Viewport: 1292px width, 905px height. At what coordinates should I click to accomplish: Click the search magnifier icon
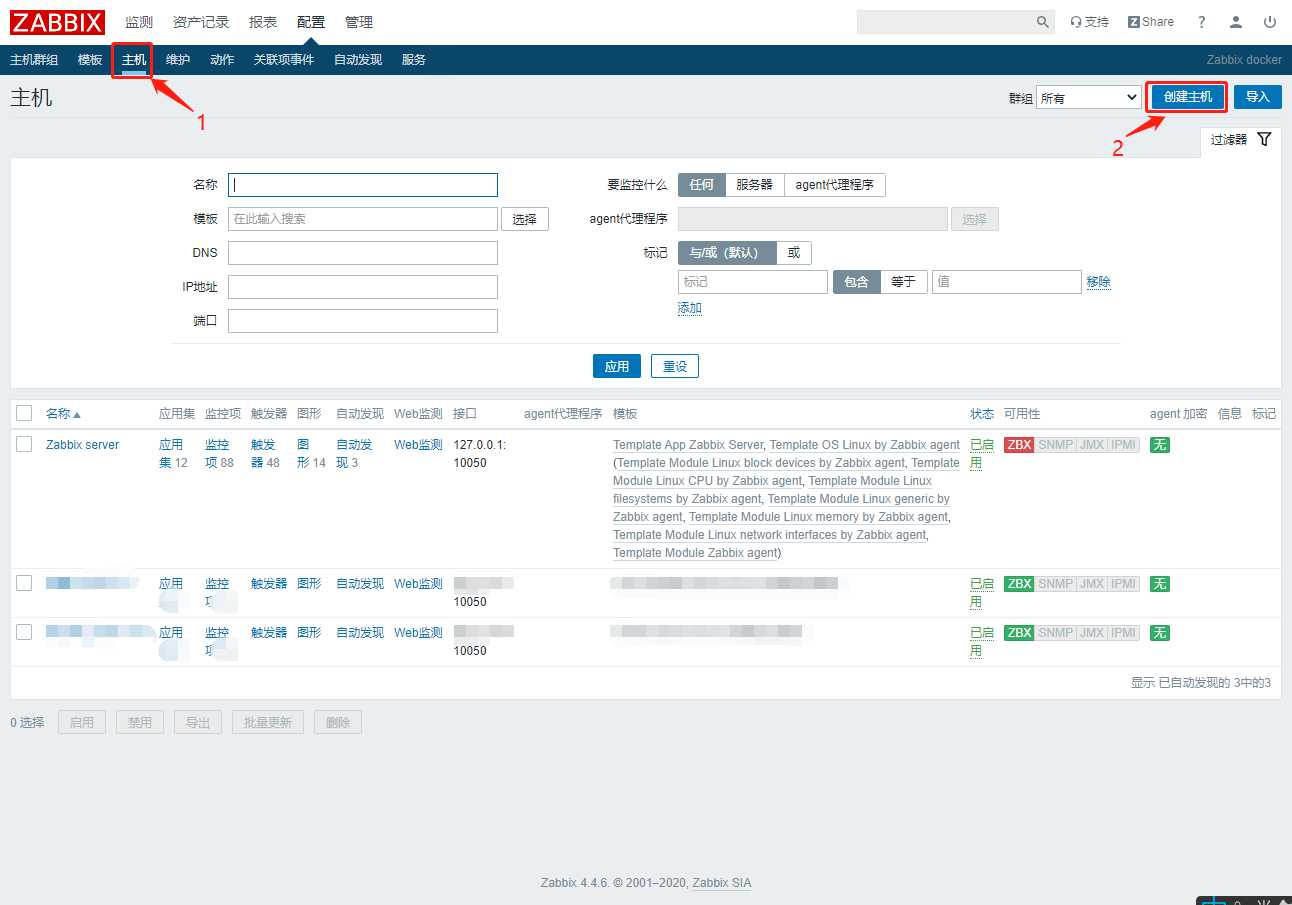pos(1042,22)
